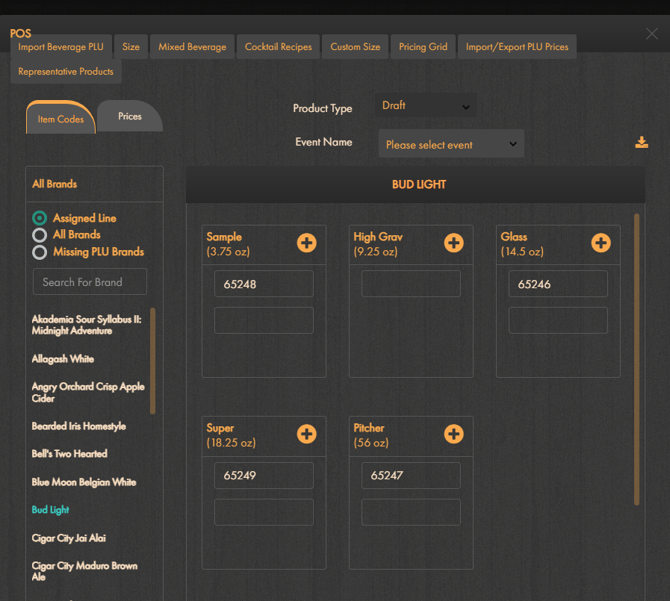The image size is (670, 601).
Task: Switch to the Prices tab
Action: [x=130, y=116]
